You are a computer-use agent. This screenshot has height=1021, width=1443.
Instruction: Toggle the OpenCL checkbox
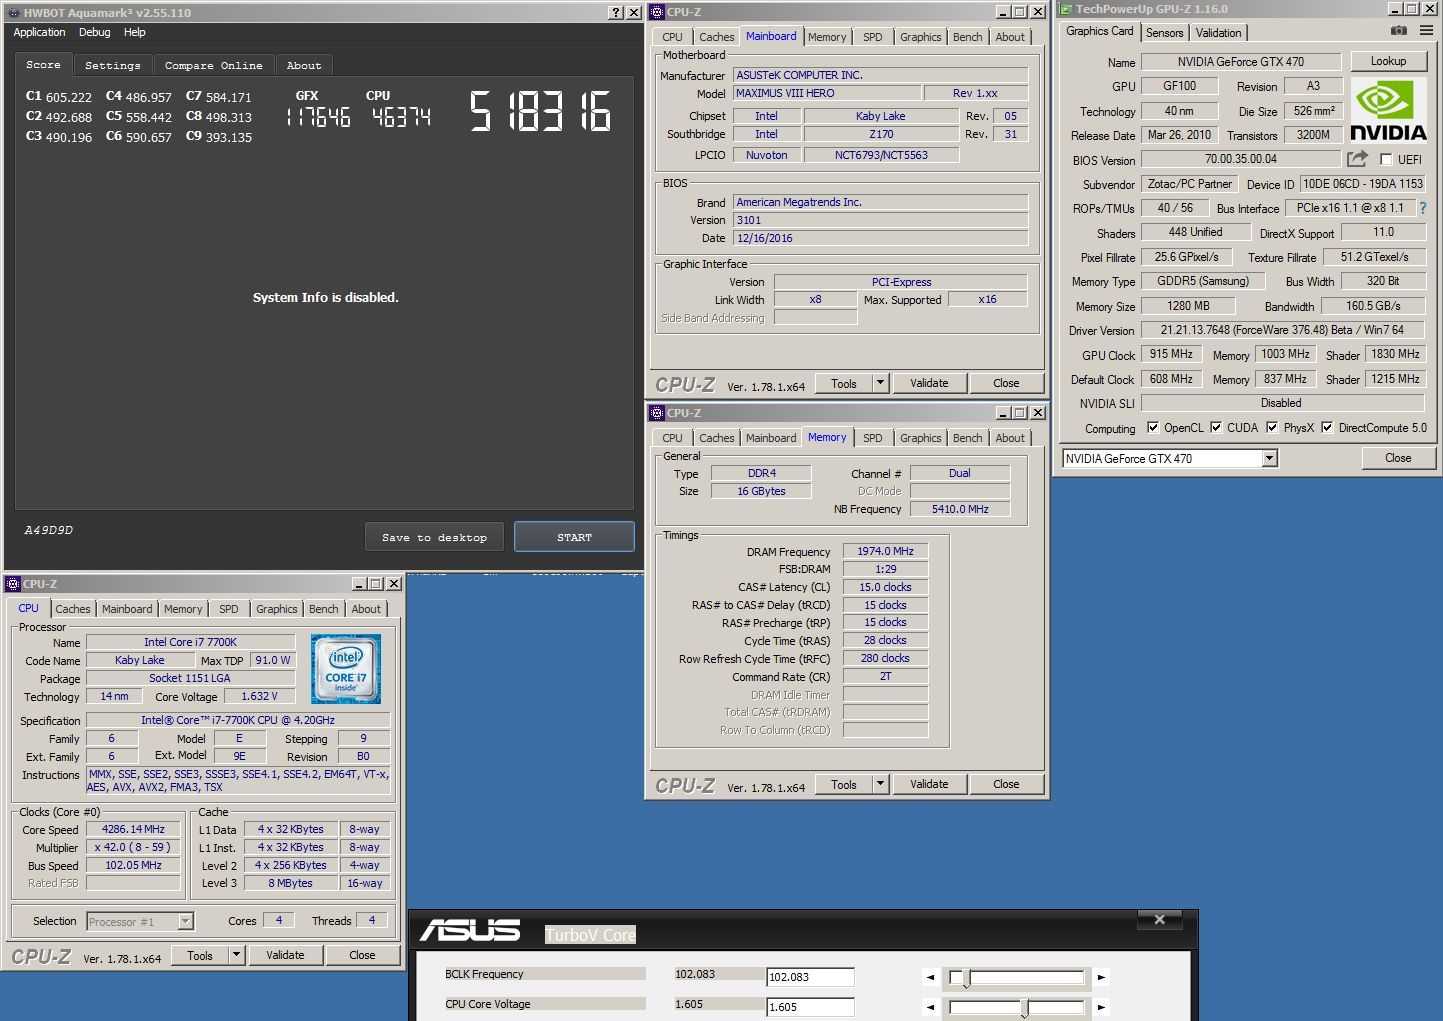[1153, 427]
